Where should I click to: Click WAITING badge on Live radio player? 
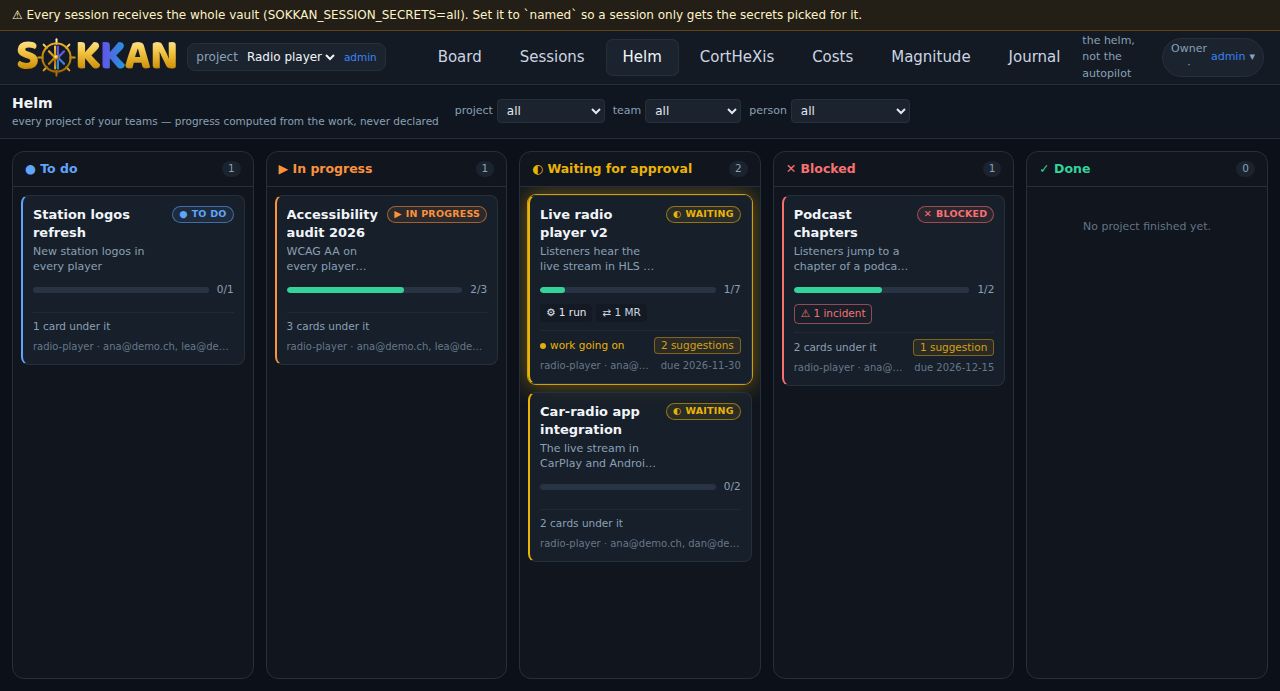pos(704,214)
